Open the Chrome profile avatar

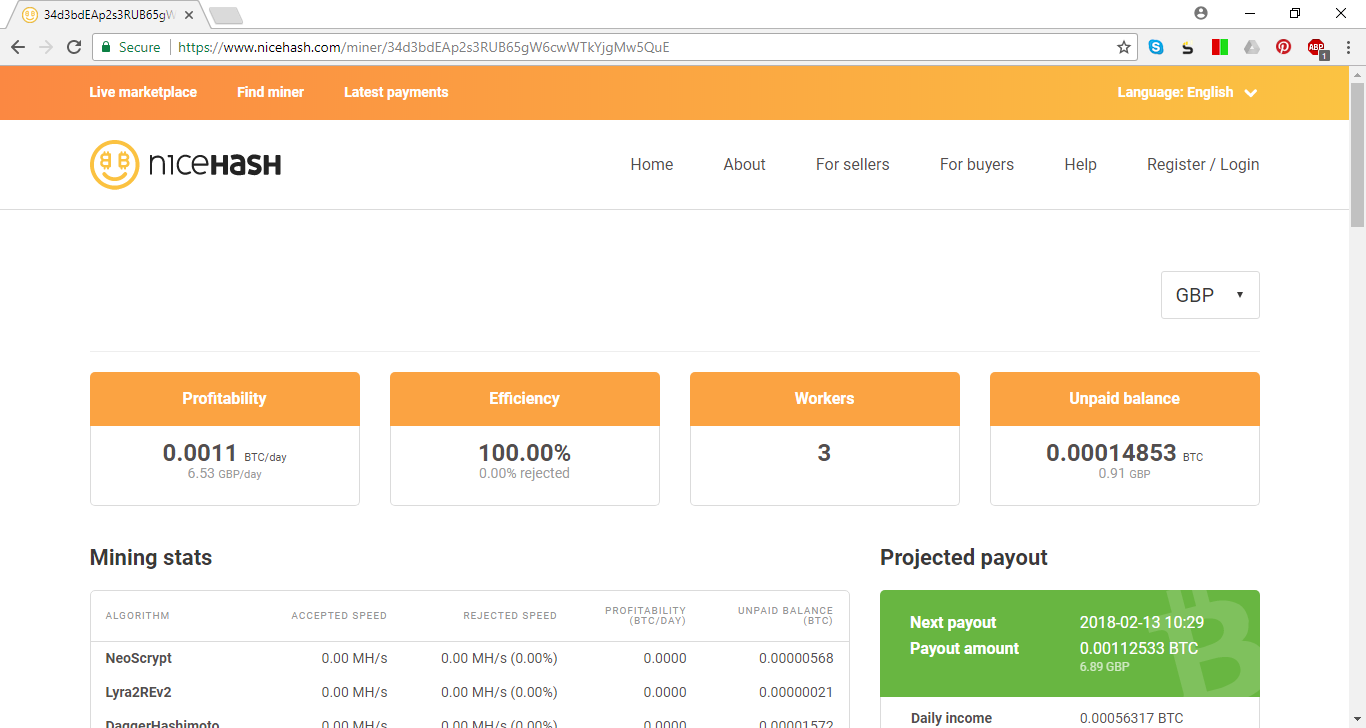point(1201,13)
